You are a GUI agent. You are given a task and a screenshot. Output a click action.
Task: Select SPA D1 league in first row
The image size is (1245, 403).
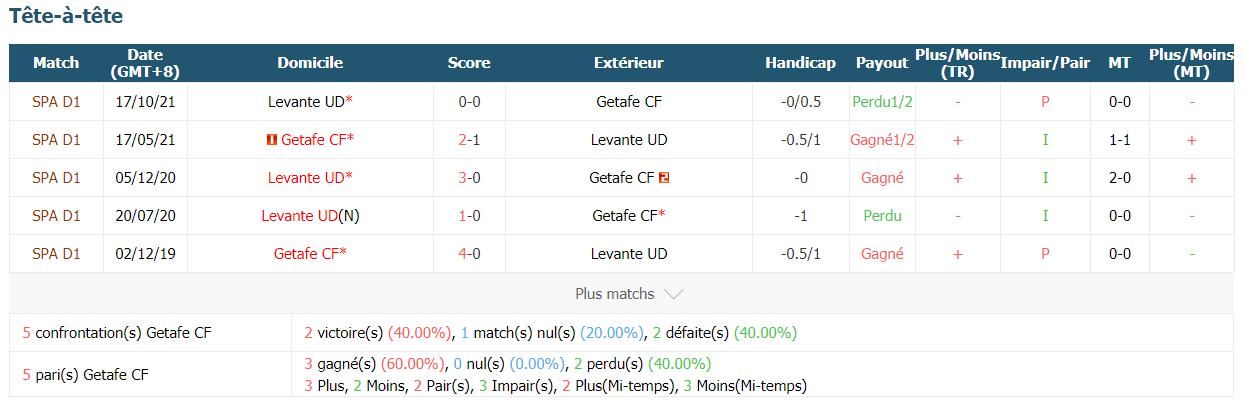[56, 102]
